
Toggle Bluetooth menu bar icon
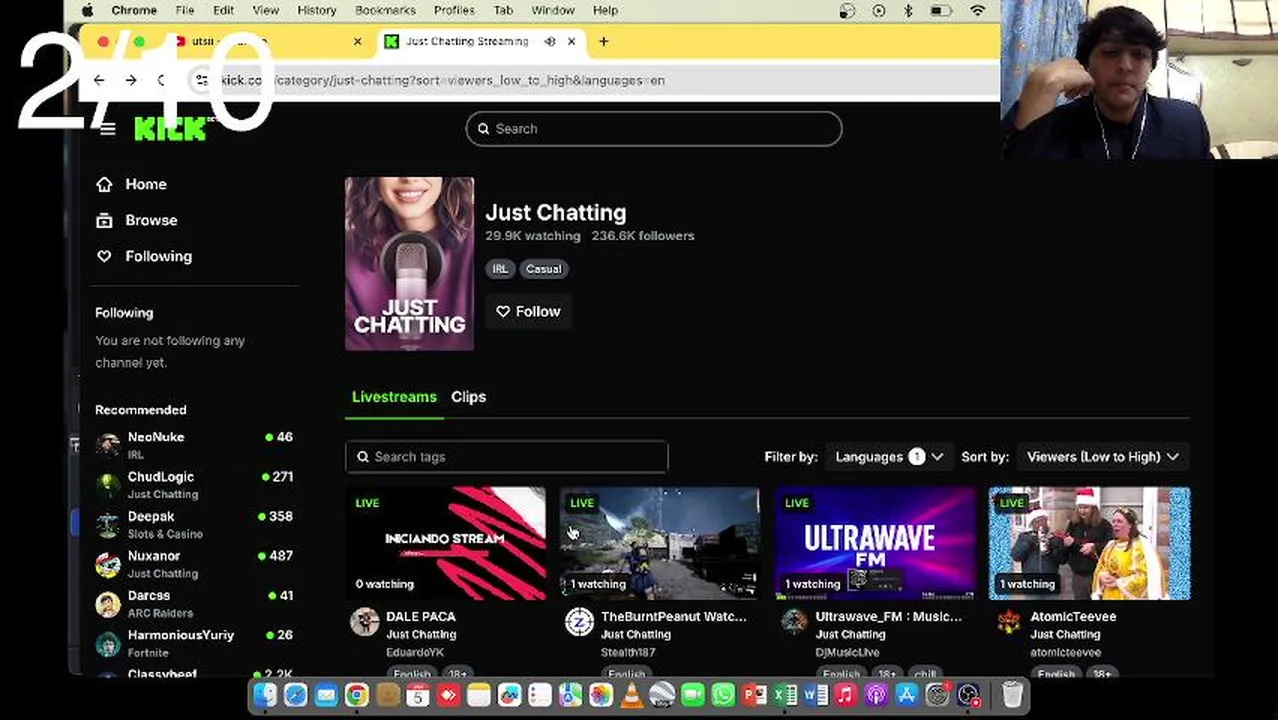(908, 10)
